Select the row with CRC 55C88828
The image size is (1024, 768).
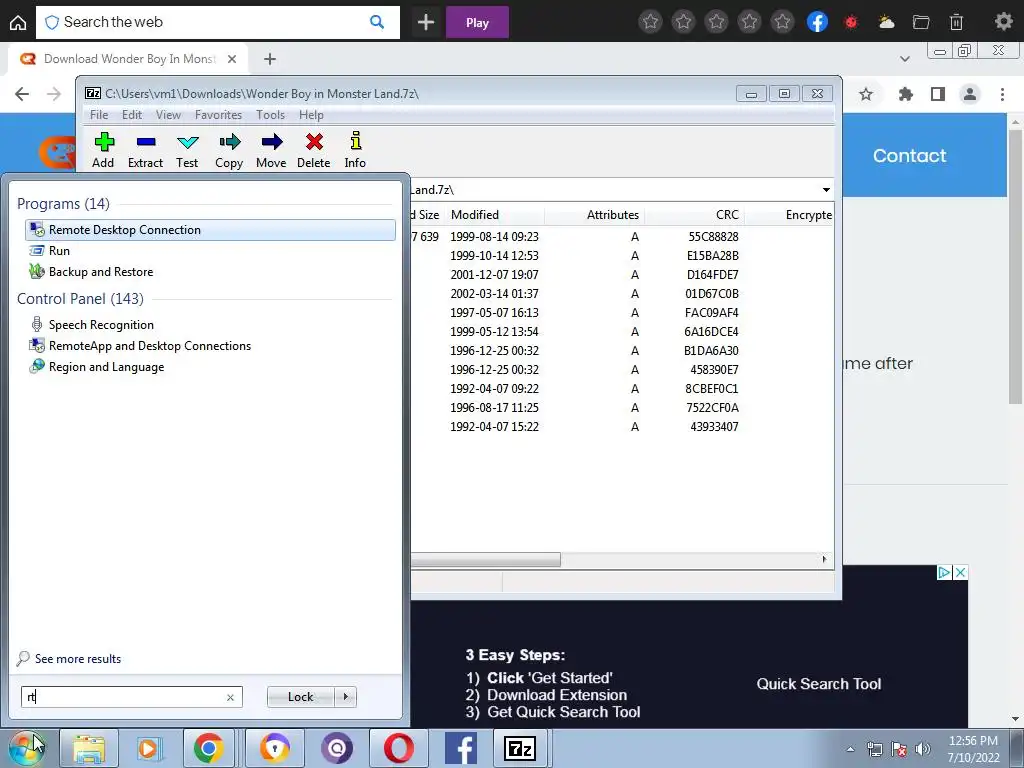coord(621,236)
